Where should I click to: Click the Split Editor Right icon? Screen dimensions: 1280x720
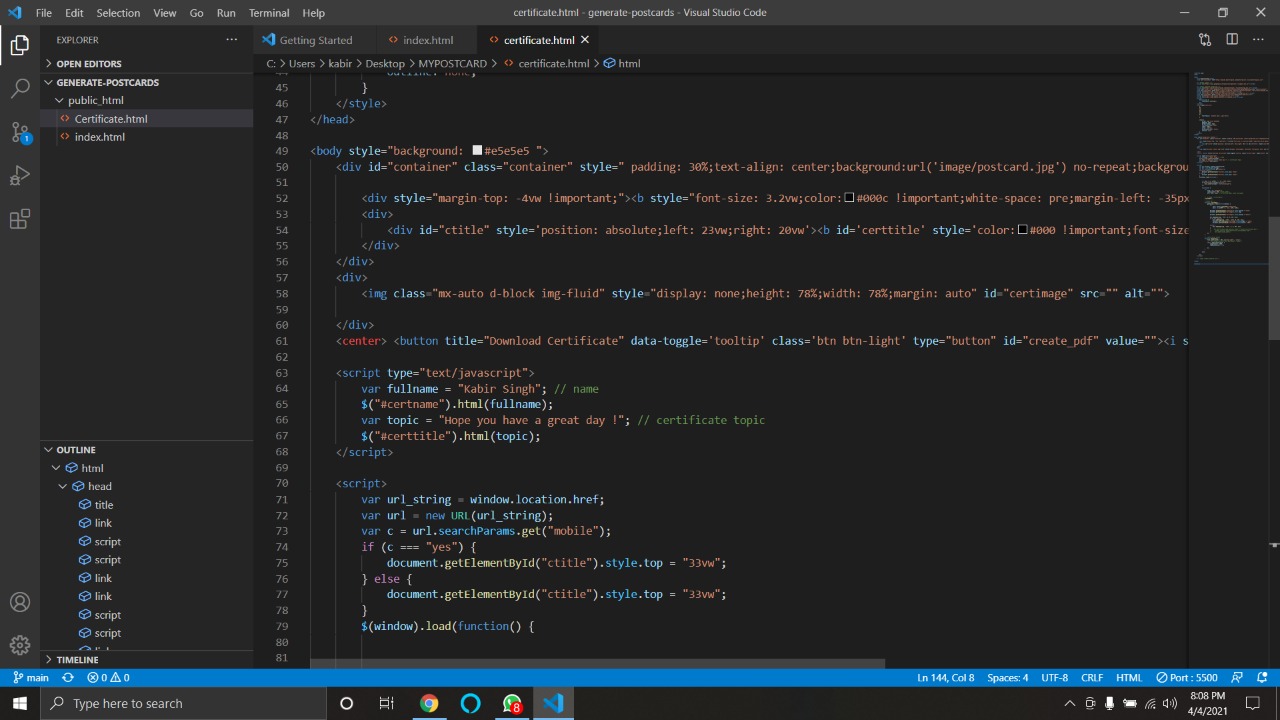1232,40
